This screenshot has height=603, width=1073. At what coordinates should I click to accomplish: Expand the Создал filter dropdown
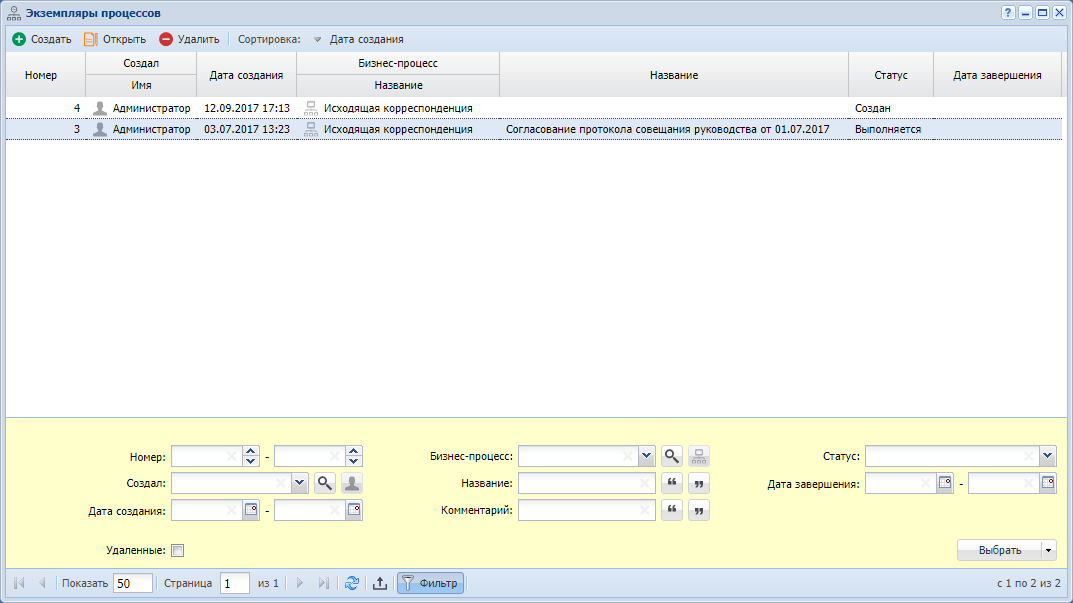click(x=299, y=483)
